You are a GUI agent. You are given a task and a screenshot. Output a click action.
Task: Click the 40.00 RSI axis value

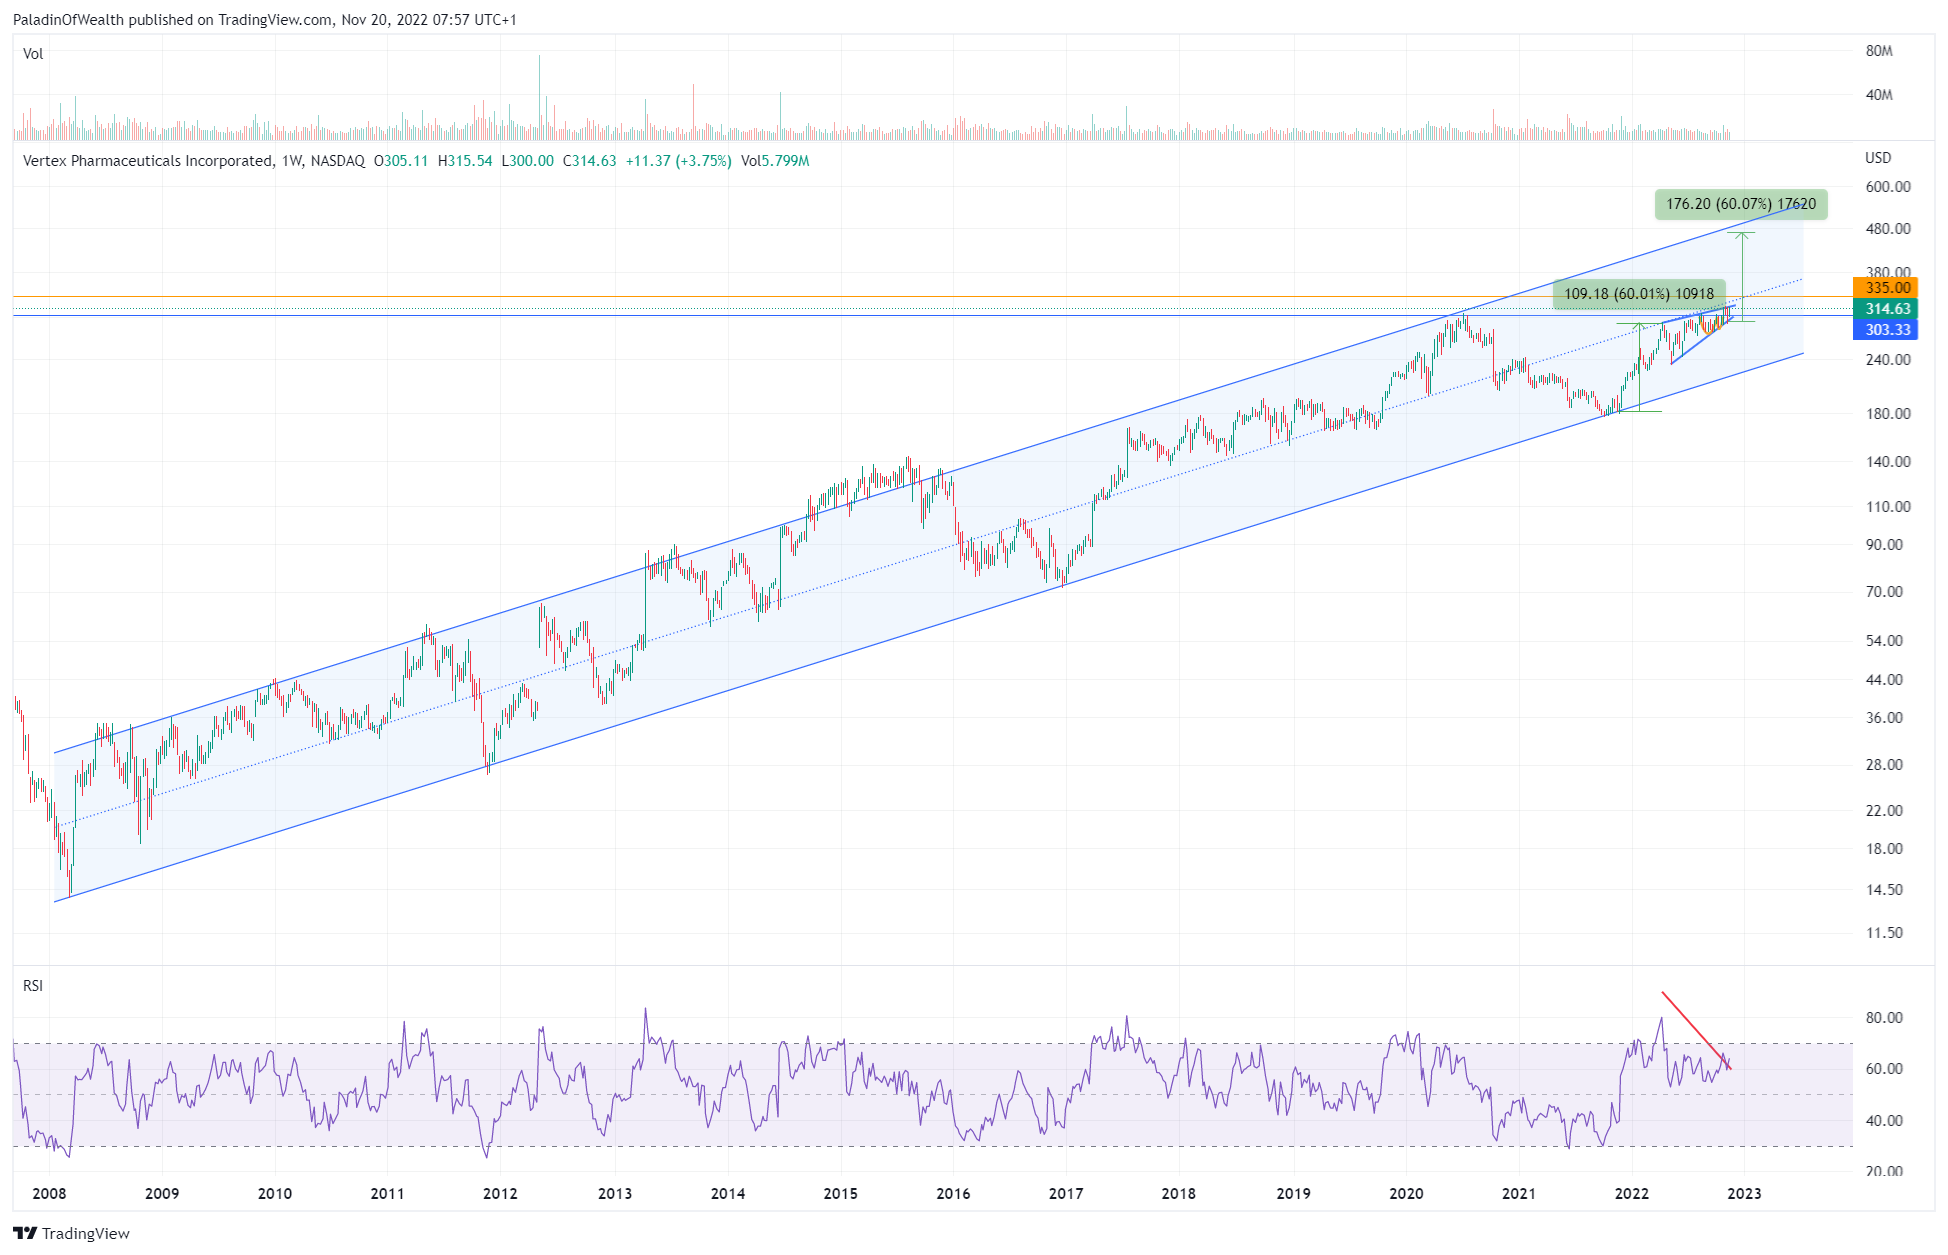(1884, 1121)
